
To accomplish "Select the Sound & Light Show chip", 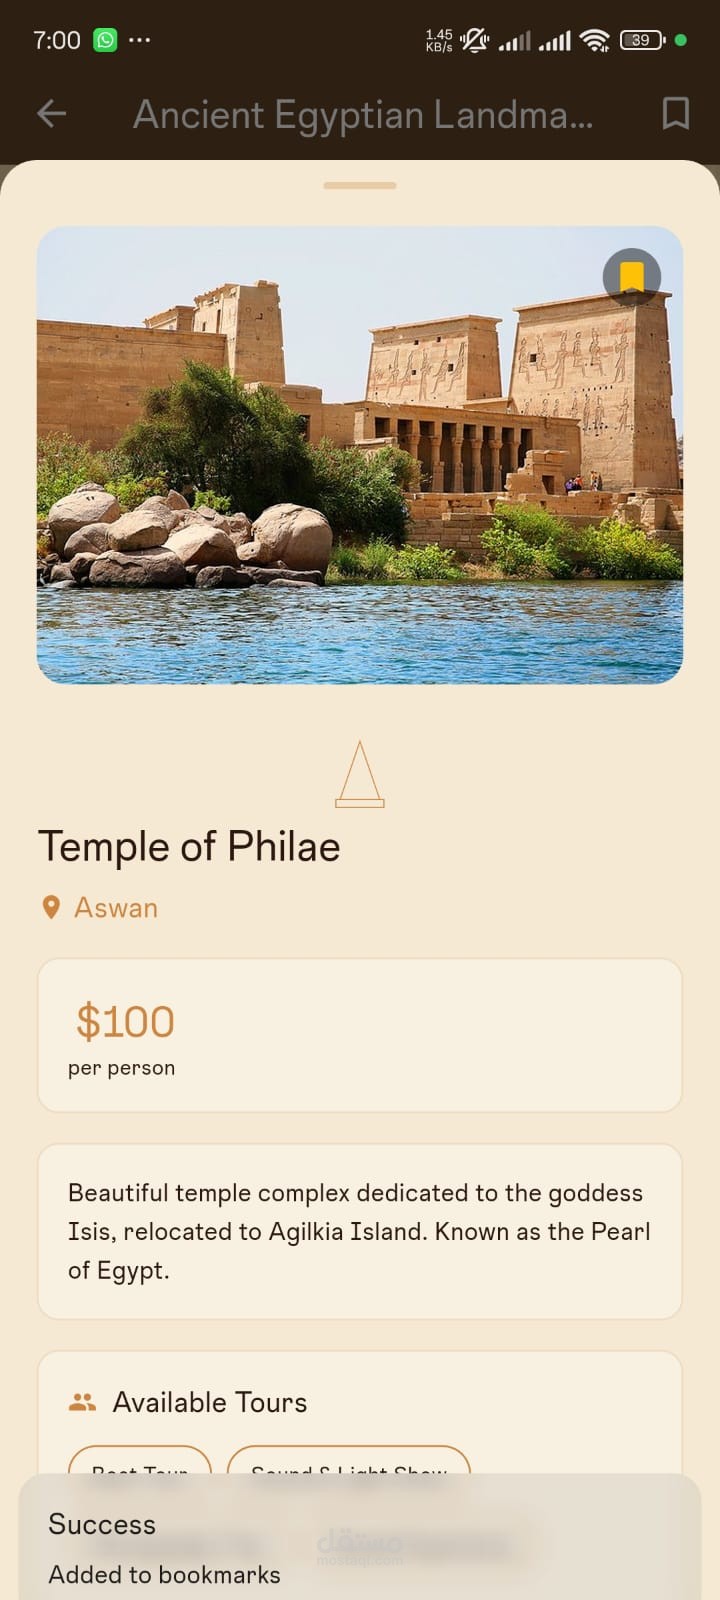I will pyautogui.click(x=348, y=1462).
